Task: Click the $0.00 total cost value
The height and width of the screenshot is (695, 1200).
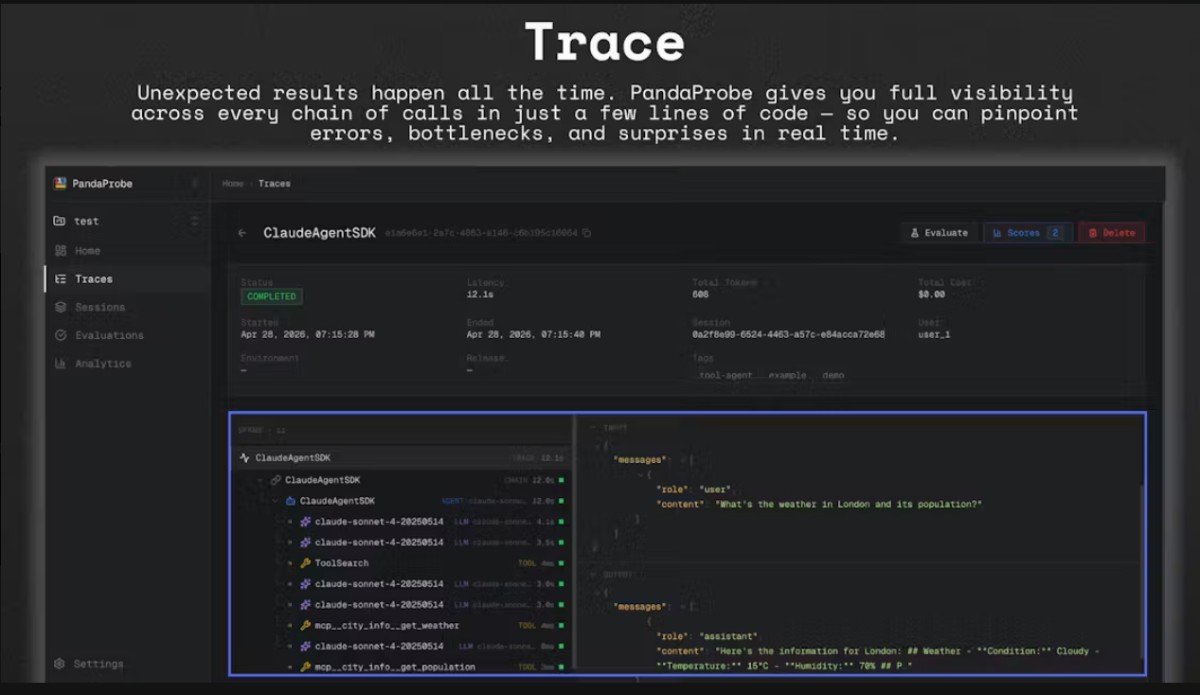Action: (933, 296)
